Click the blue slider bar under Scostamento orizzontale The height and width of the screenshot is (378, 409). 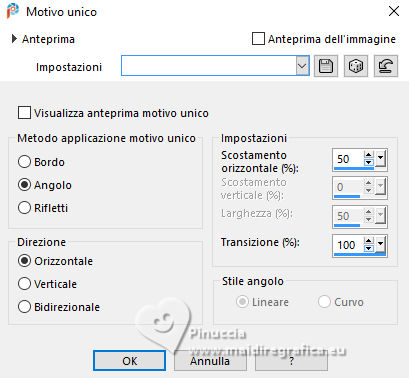354,168
